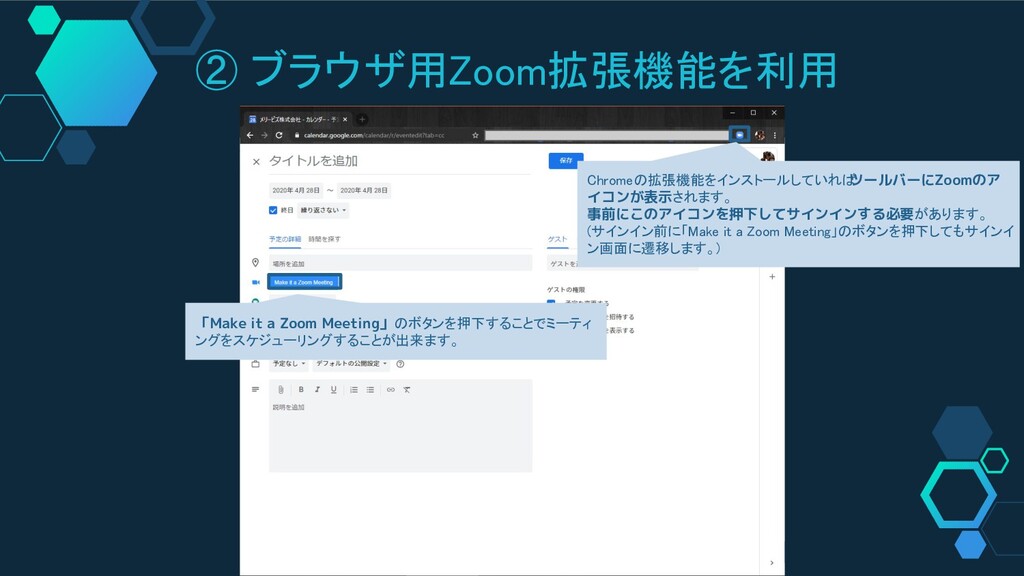Toggle italic formatting in description

point(317,389)
